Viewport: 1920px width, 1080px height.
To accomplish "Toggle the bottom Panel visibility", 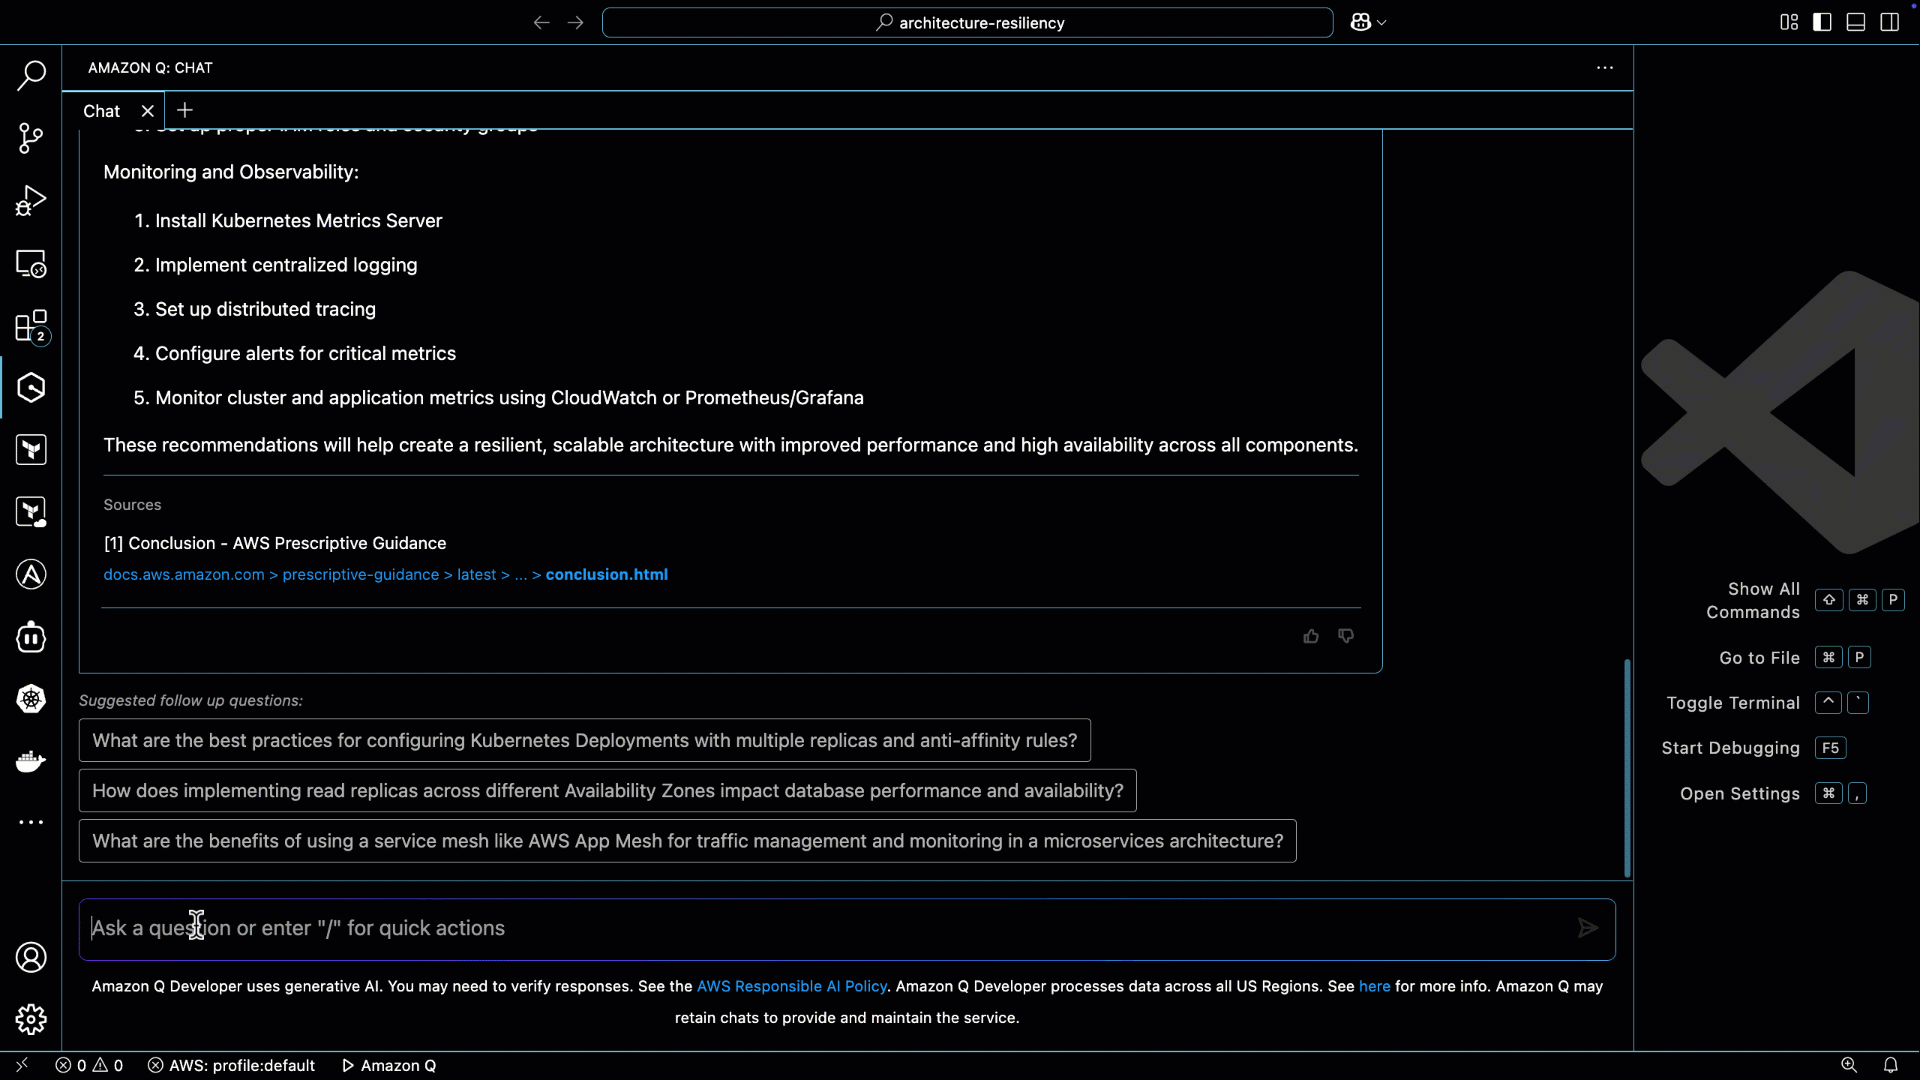I will (1855, 21).
